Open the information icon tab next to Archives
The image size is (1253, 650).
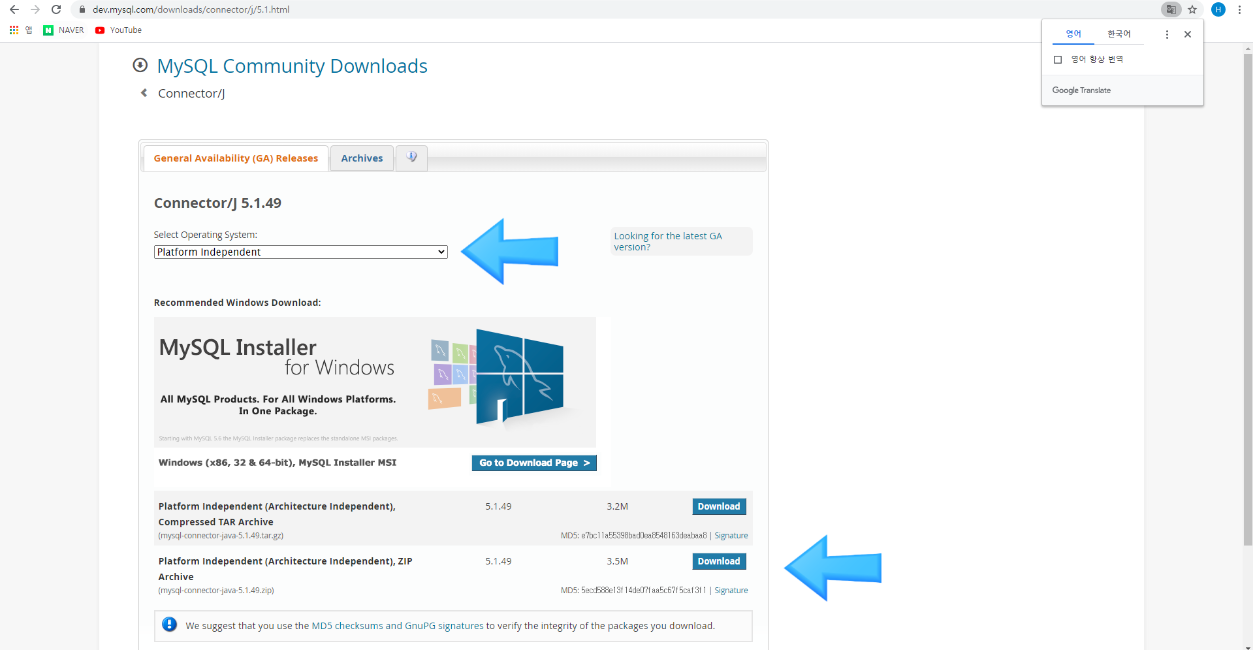click(x=411, y=158)
